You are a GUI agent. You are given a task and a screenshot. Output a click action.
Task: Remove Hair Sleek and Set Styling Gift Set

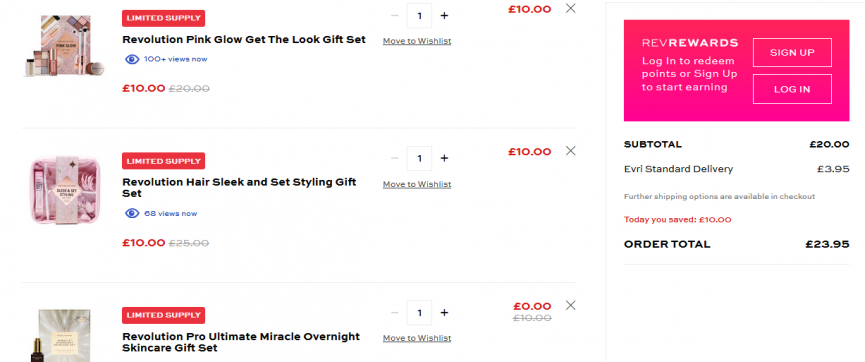570,151
